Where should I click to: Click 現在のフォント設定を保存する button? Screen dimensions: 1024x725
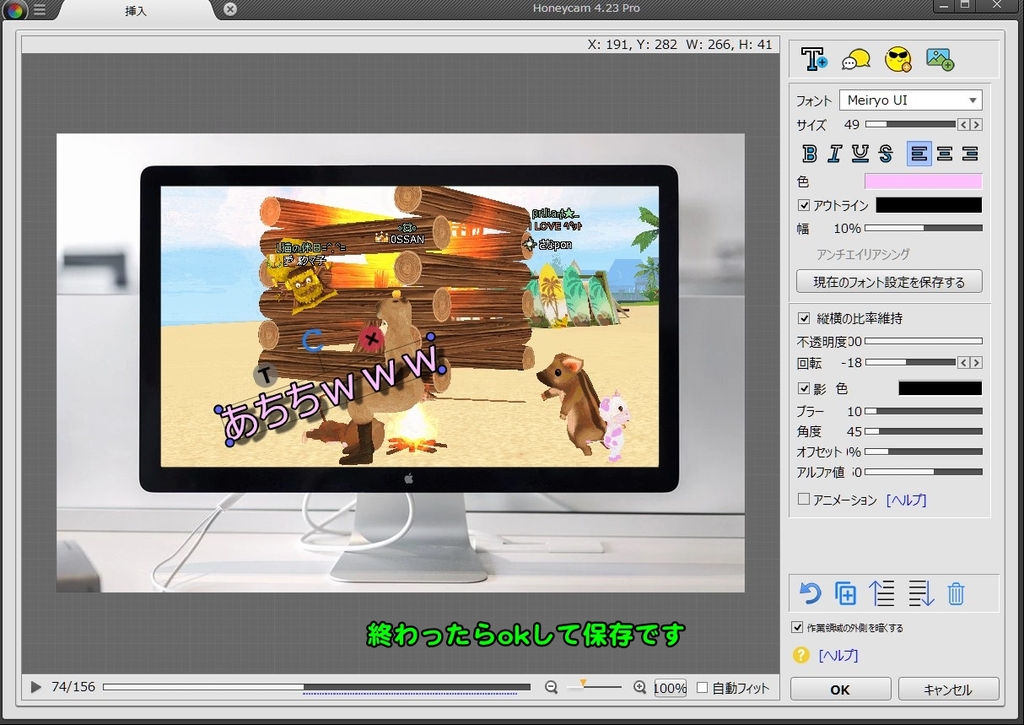click(889, 282)
